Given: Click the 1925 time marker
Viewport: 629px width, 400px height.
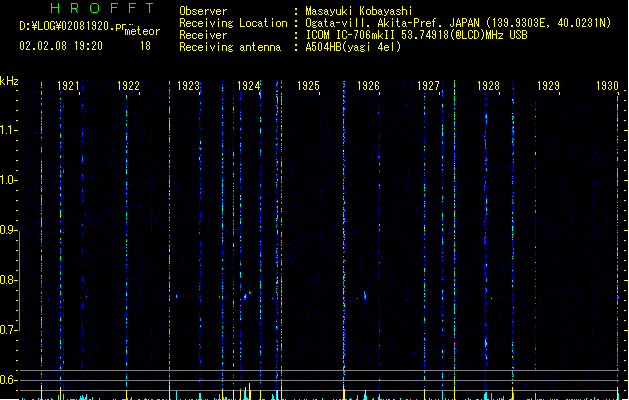Looking at the screenshot, I should (308, 86).
